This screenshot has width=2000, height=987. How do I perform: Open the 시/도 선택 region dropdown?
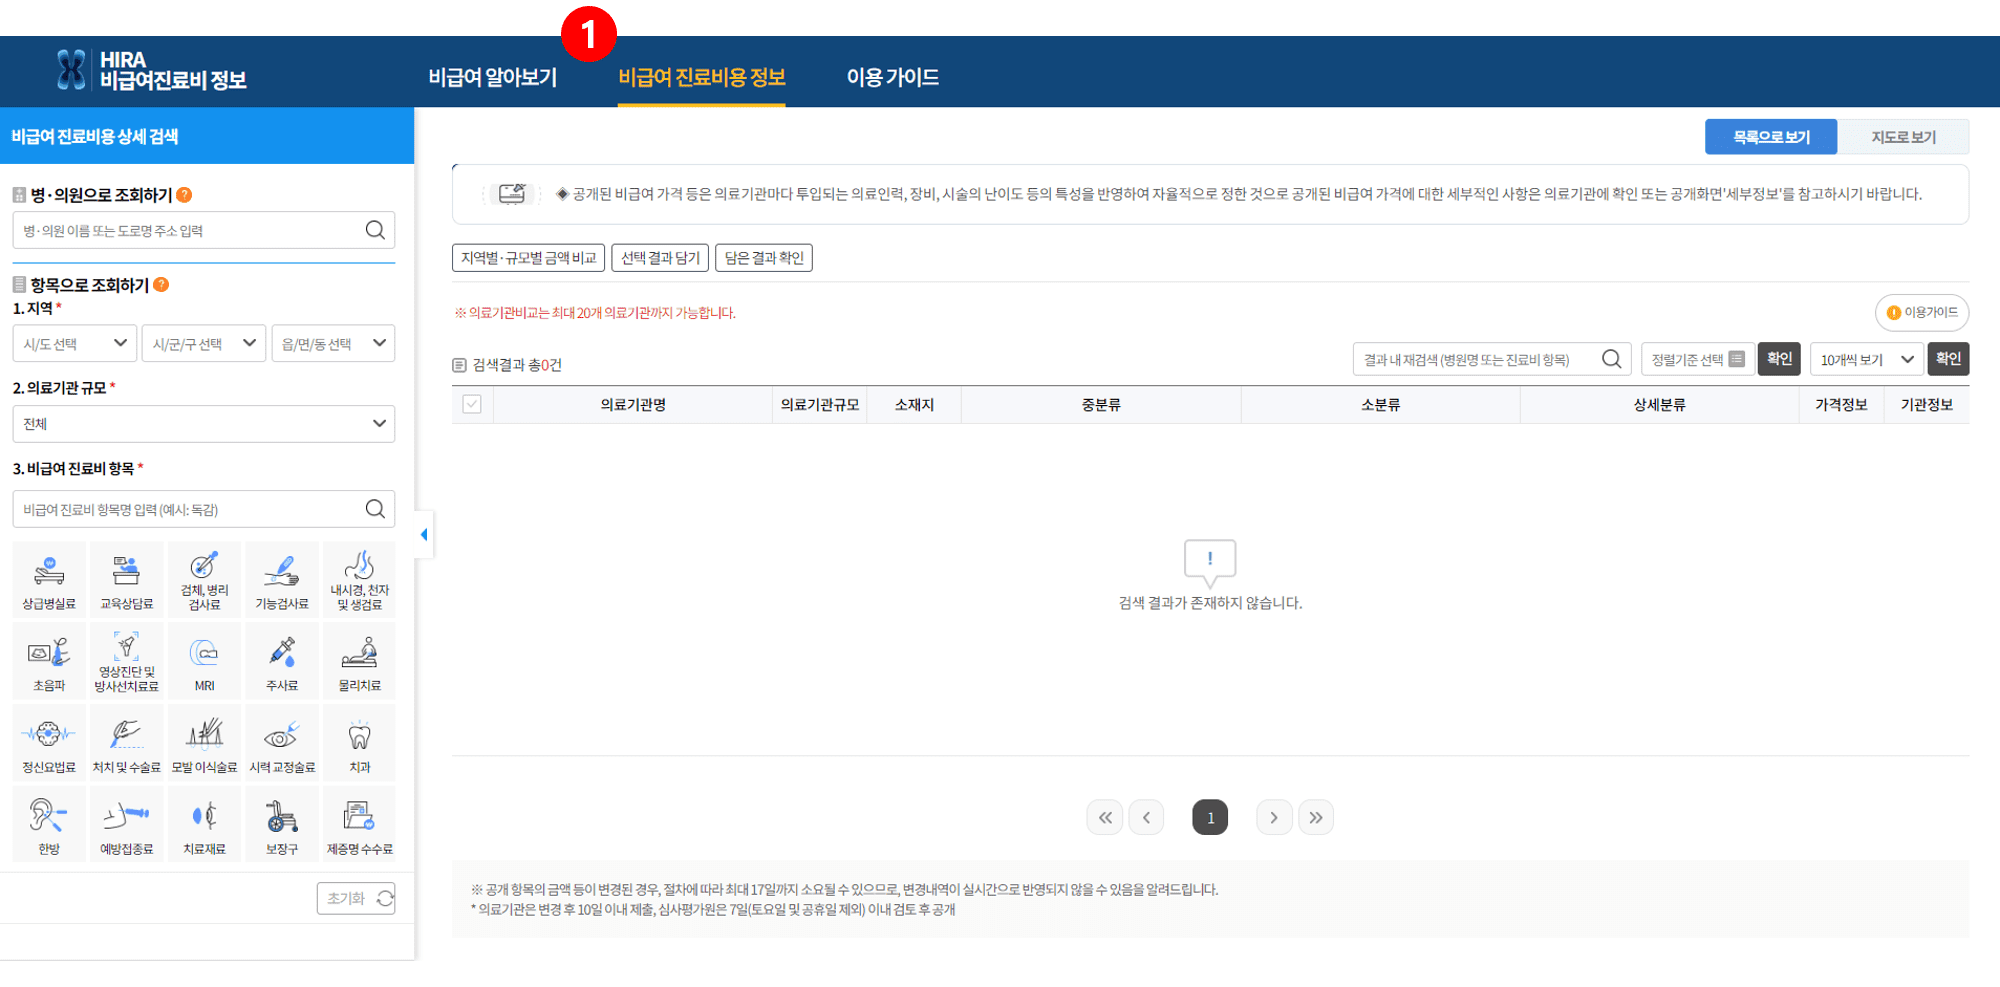[x=74, y=343]
